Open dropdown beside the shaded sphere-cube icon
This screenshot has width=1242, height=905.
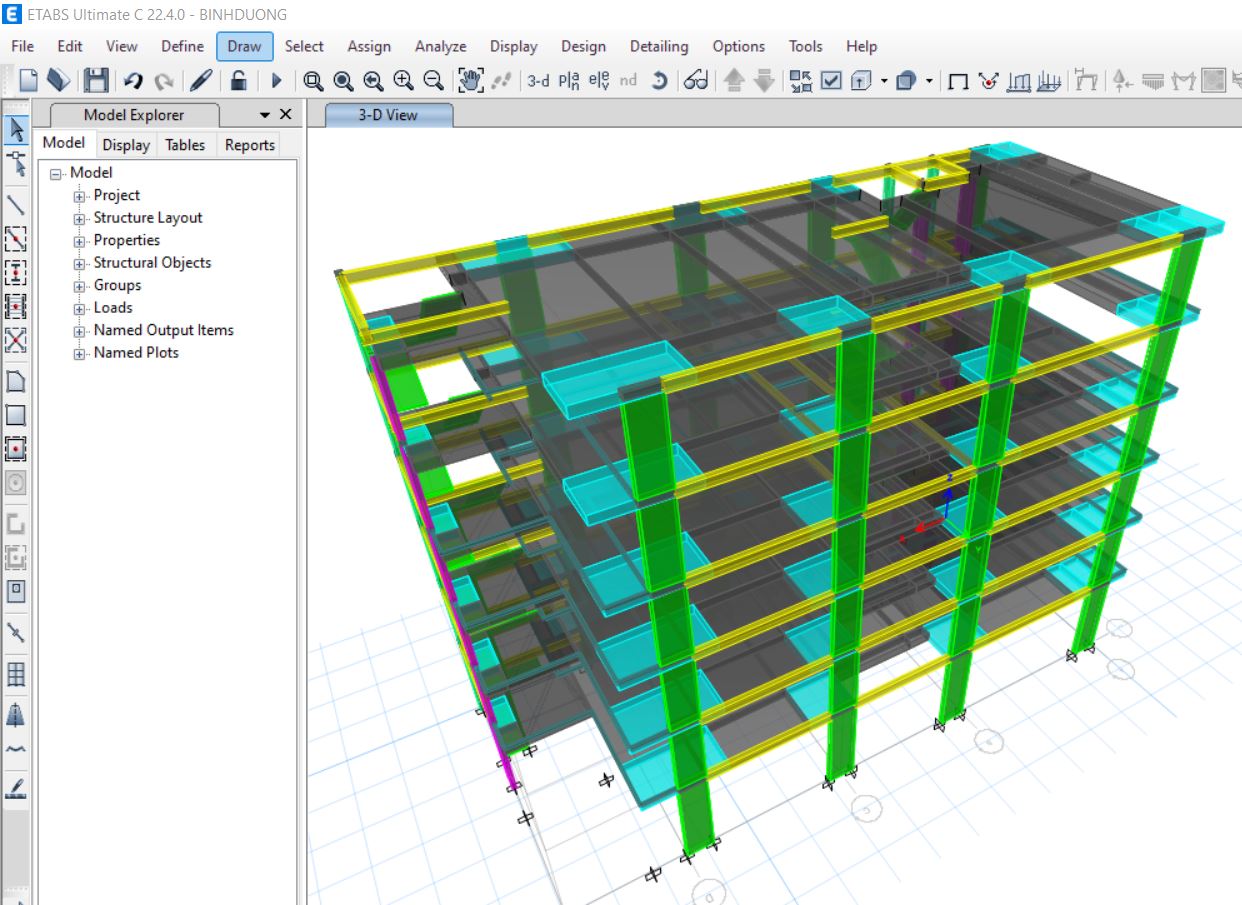(930, 81)
